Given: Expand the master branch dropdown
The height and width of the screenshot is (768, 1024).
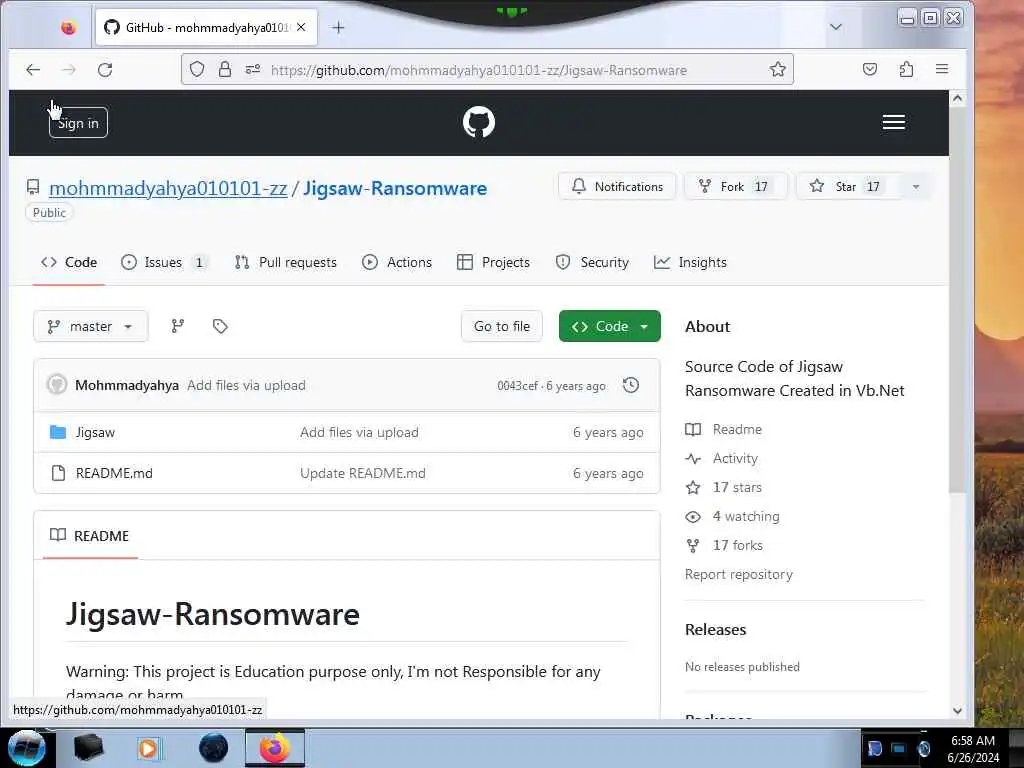Looking at the screenshot, I should (91, 326).
